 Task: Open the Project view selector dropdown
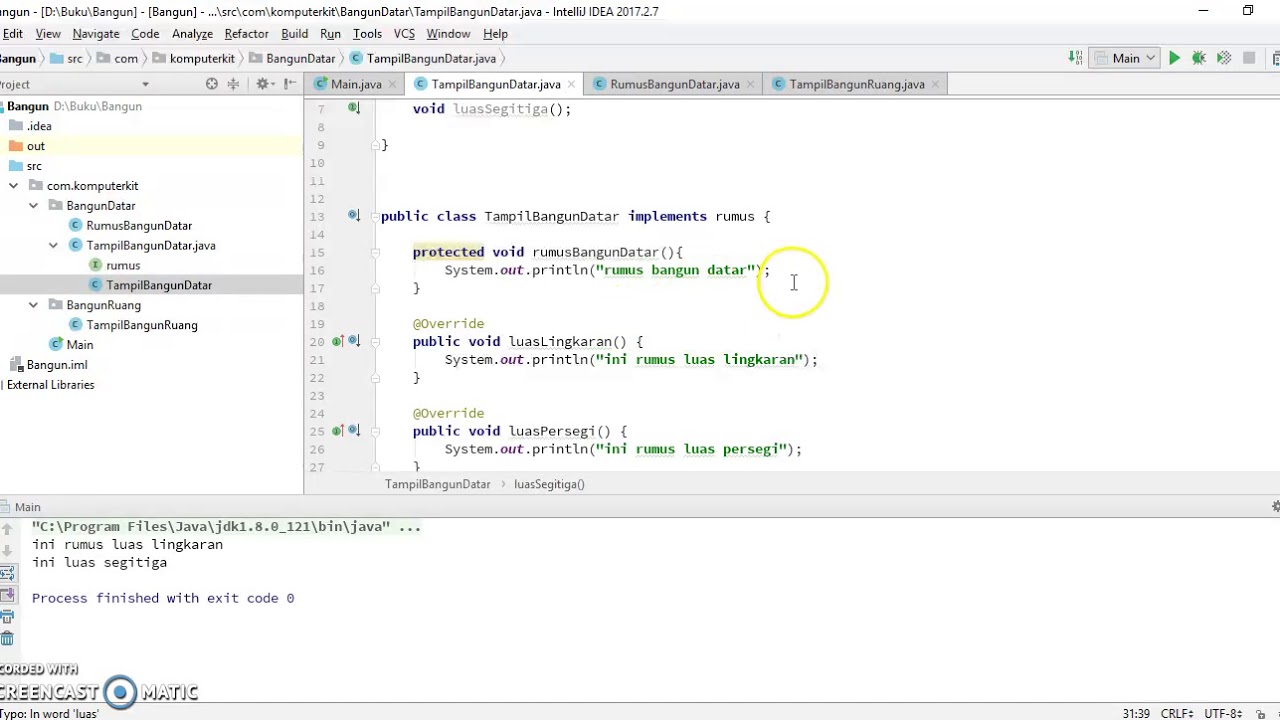(145, 84)
